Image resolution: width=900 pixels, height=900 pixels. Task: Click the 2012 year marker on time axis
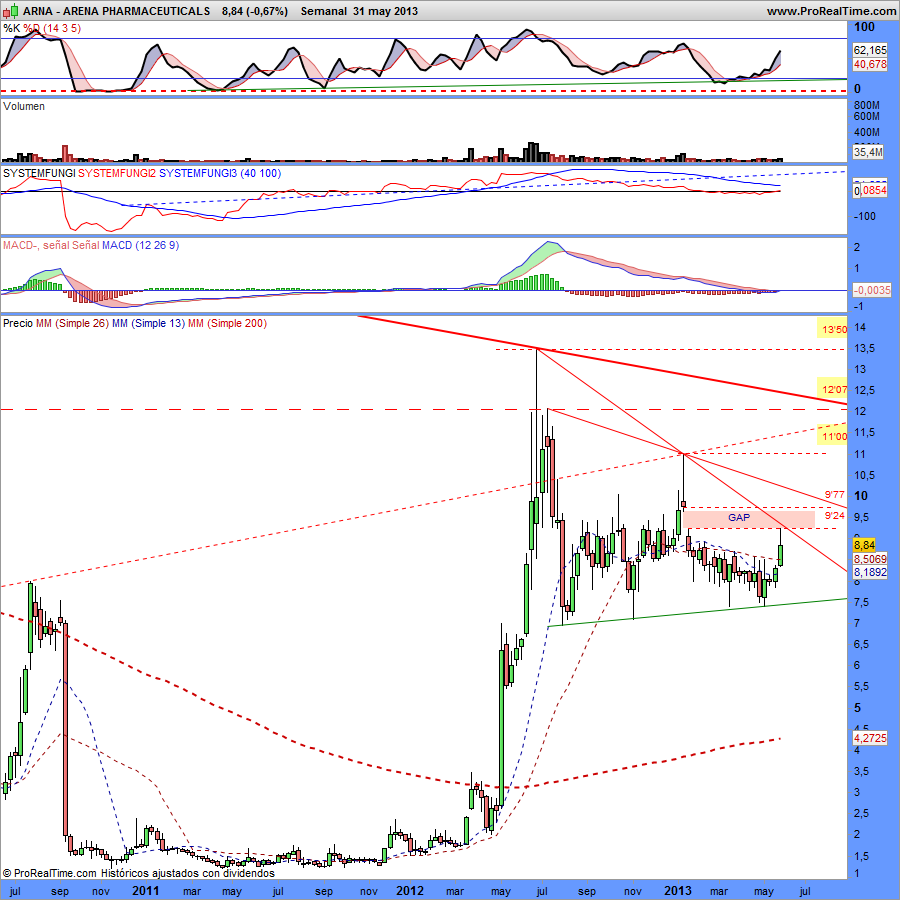410,891
